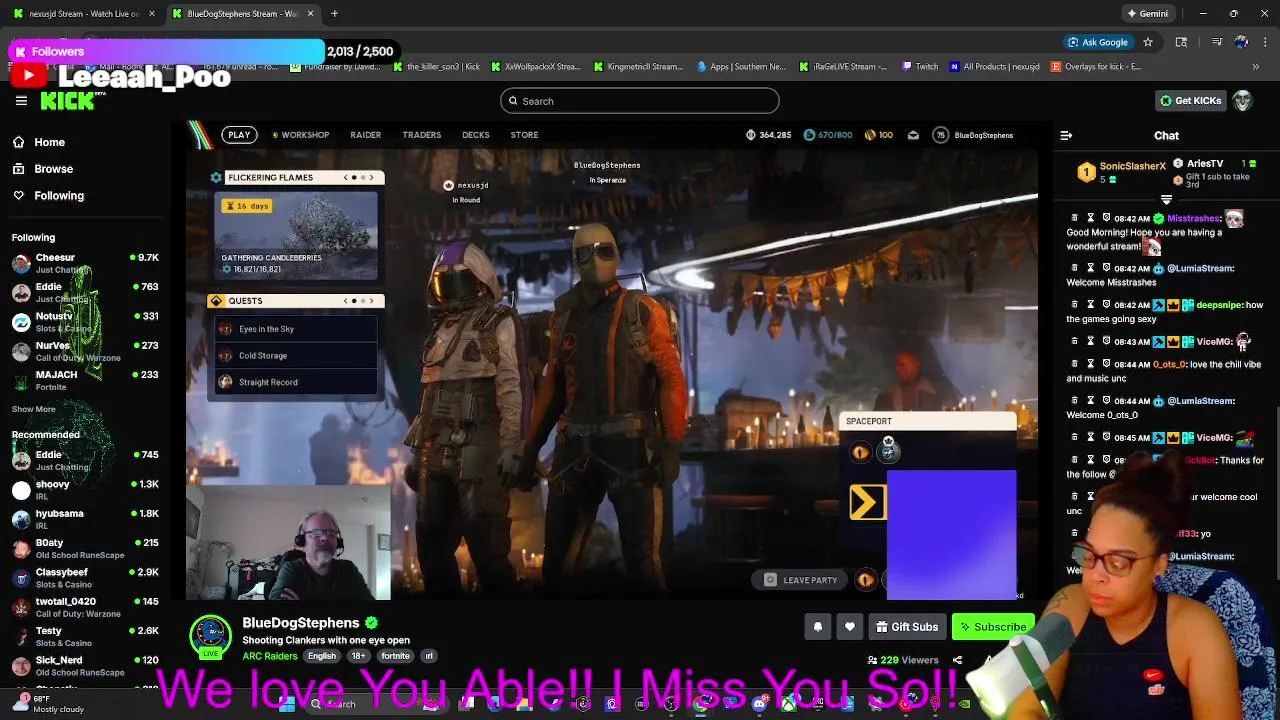This screenshot has width=1280, height=720.
Task: Select the fortnite tag
Action: click(395, 656)
